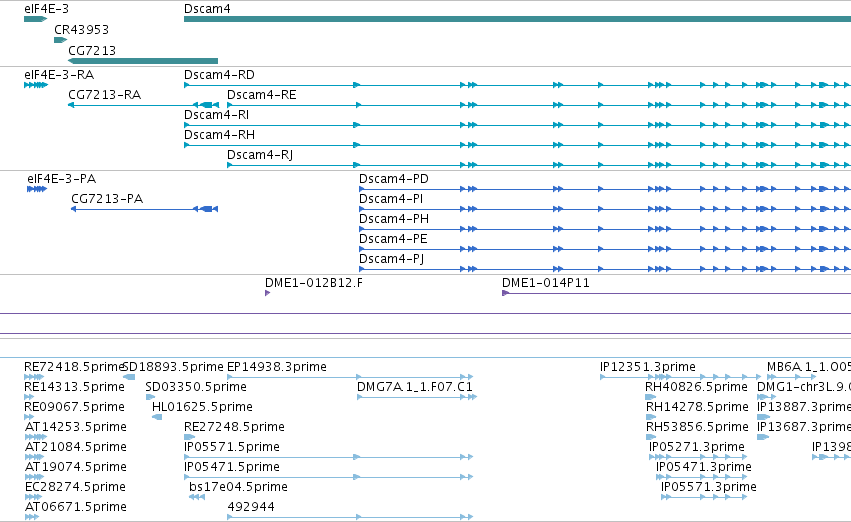The image size is (851, 522).
Task: Click the RH40826.5prime EST label
Action: pyautogui.click(x=696, y=387)
